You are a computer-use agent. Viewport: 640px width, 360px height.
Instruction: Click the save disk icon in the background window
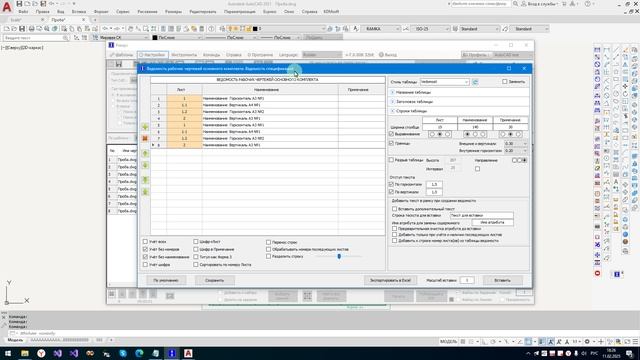click(119, 64)
